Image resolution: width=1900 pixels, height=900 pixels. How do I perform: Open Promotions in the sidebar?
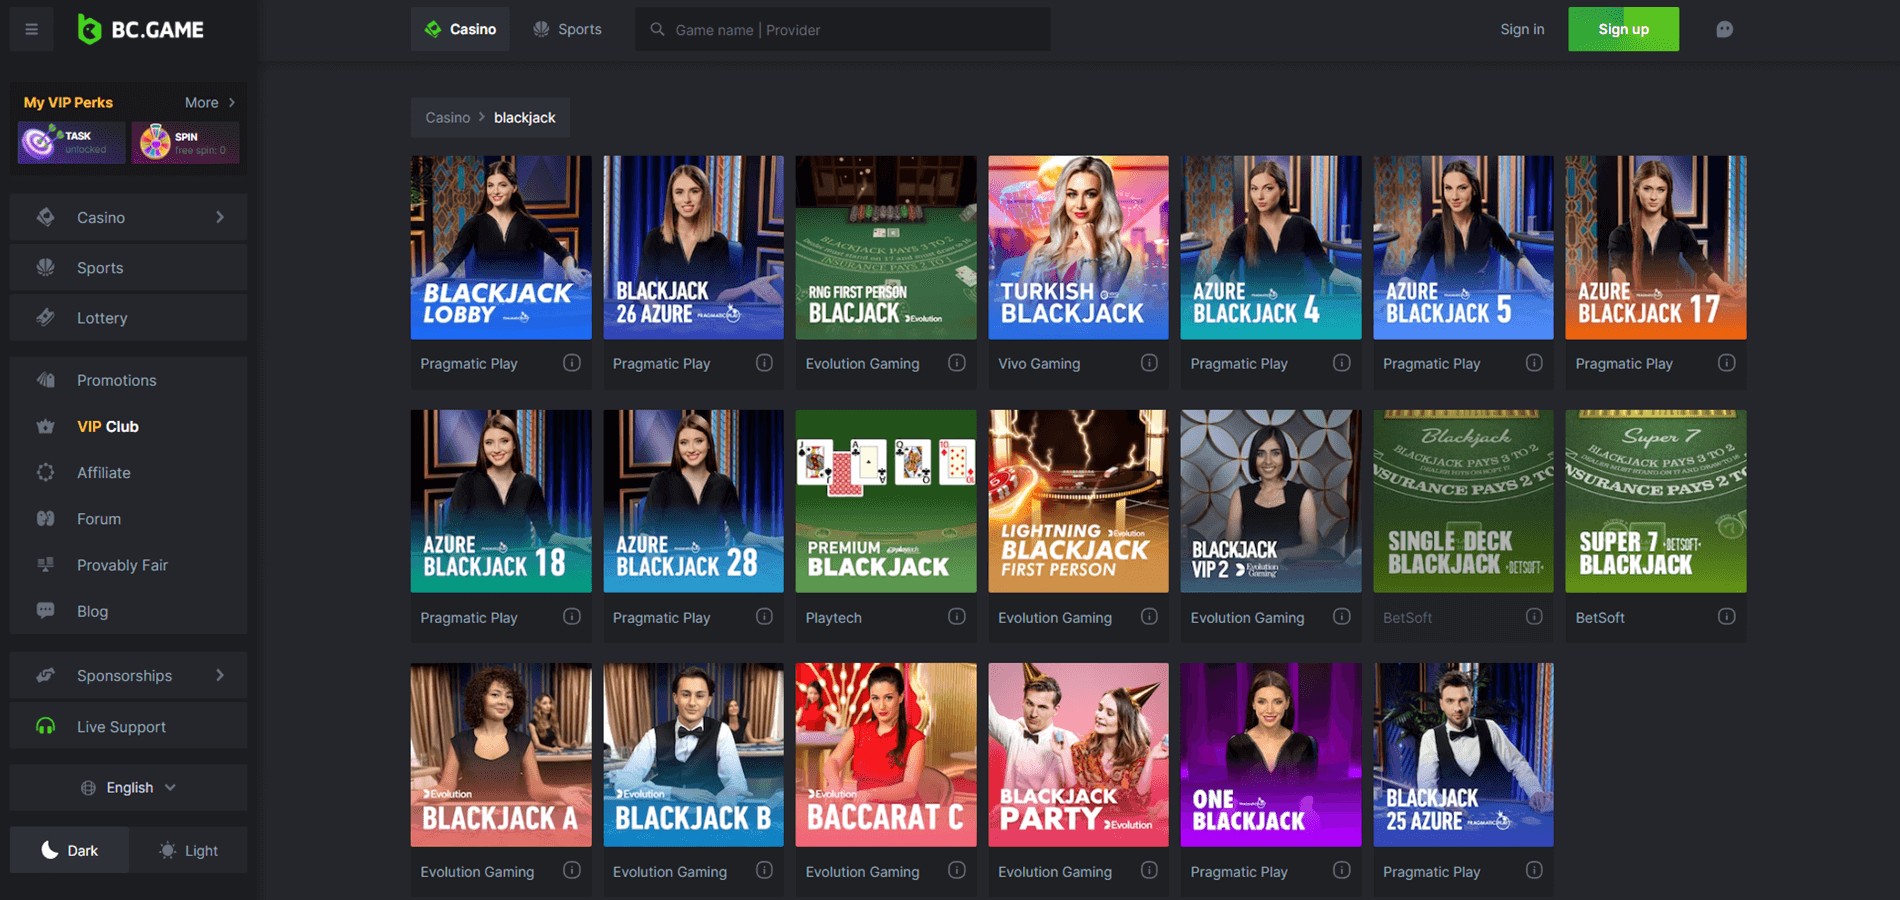coord(128,380)
